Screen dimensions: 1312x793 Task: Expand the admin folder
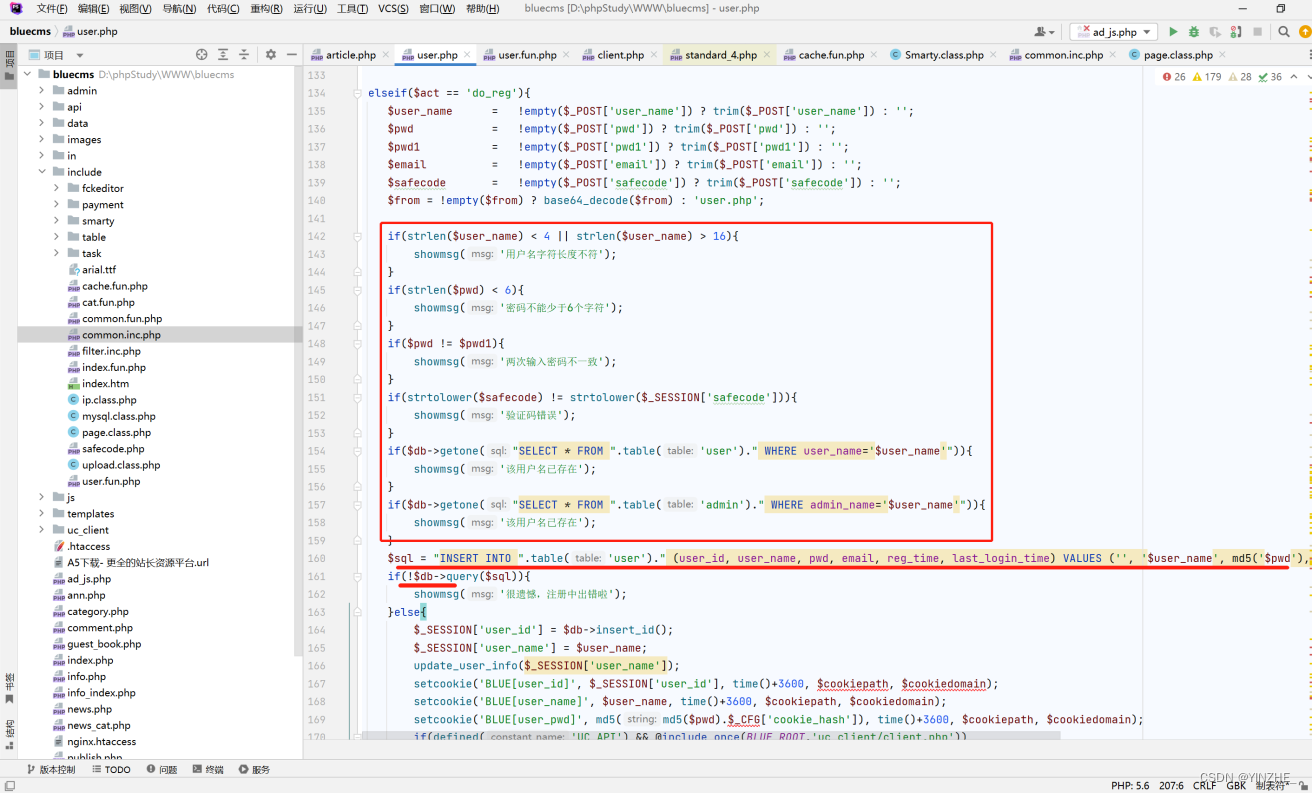[42, 90]
